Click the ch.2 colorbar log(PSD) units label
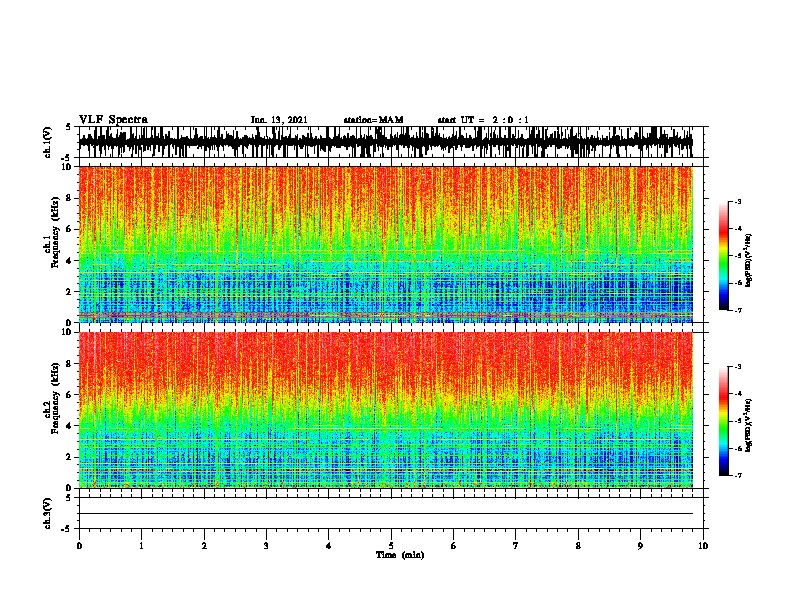This screenshot has width=792, height=612. coord(749,425)
